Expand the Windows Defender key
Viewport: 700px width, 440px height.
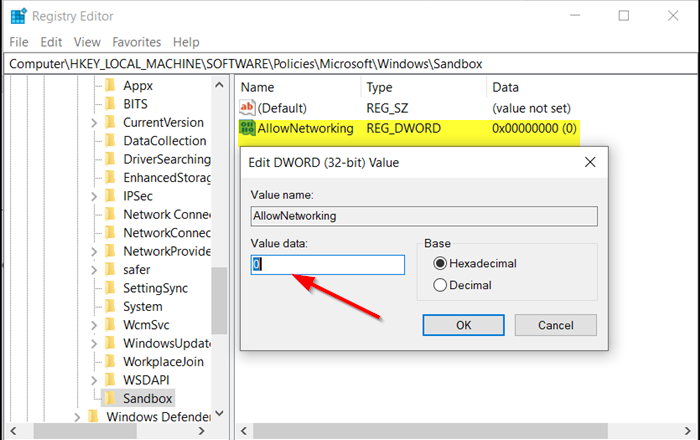point(77,417)
